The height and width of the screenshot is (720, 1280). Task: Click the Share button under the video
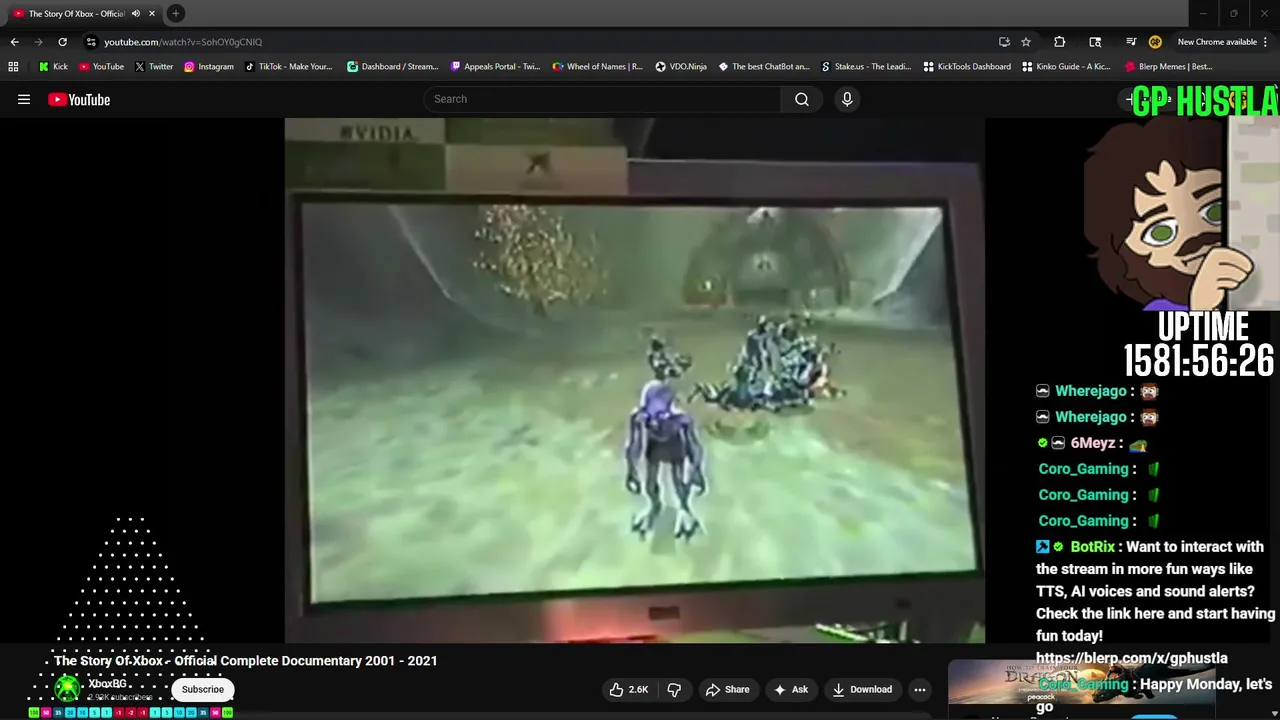click(727, 689)
